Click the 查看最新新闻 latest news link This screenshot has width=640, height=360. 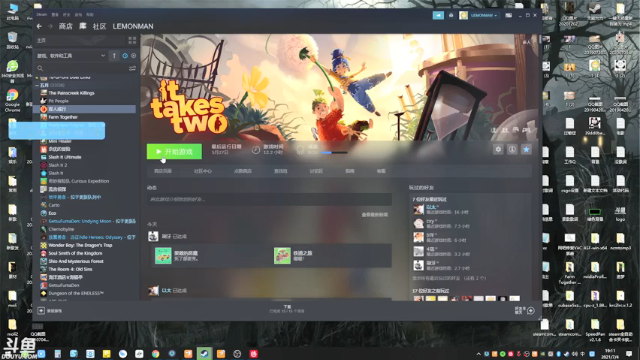[x=375, y=215]
